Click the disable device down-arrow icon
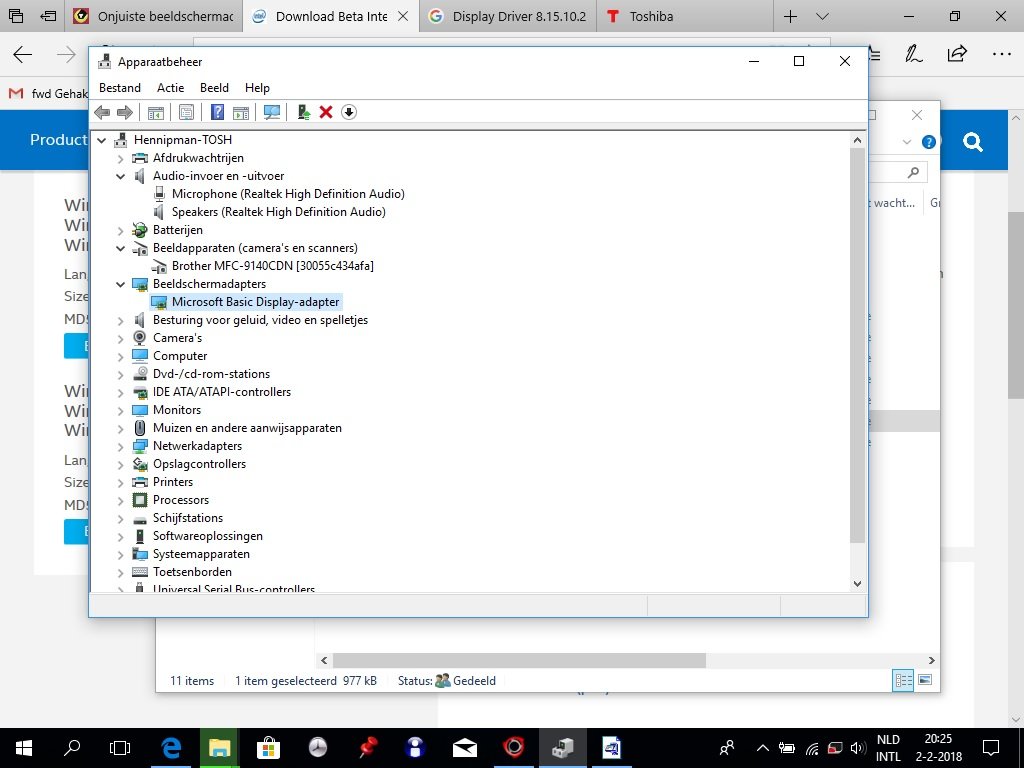 pyautogui.click(x=349, y=112)
